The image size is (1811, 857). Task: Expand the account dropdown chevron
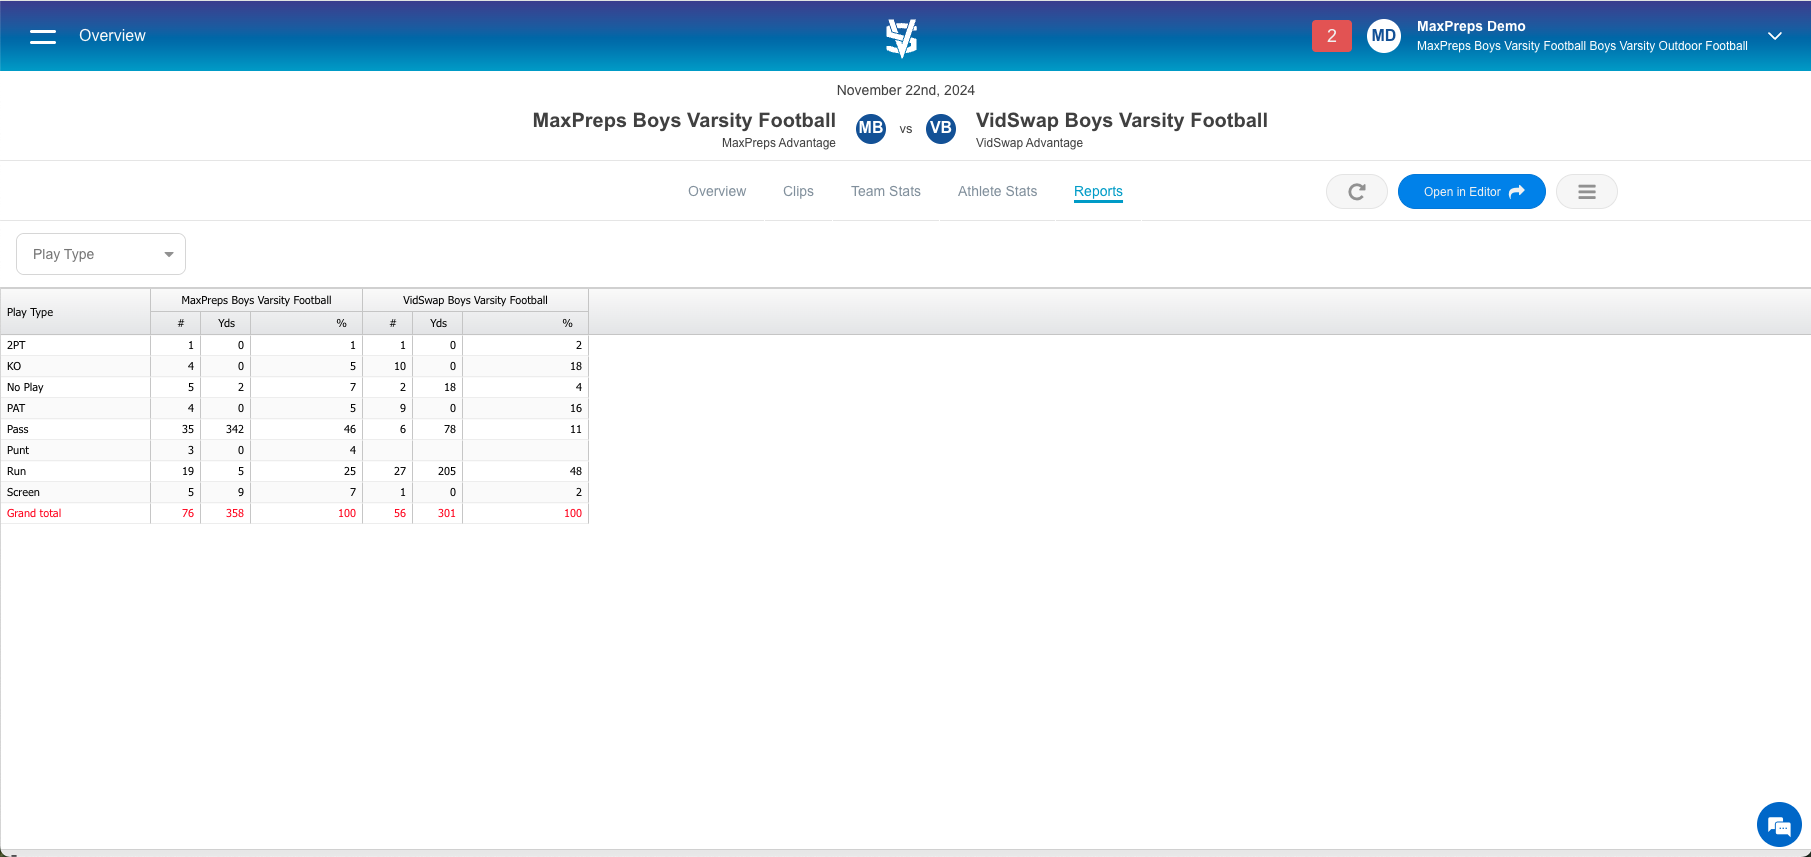(x=1775, y=36)
